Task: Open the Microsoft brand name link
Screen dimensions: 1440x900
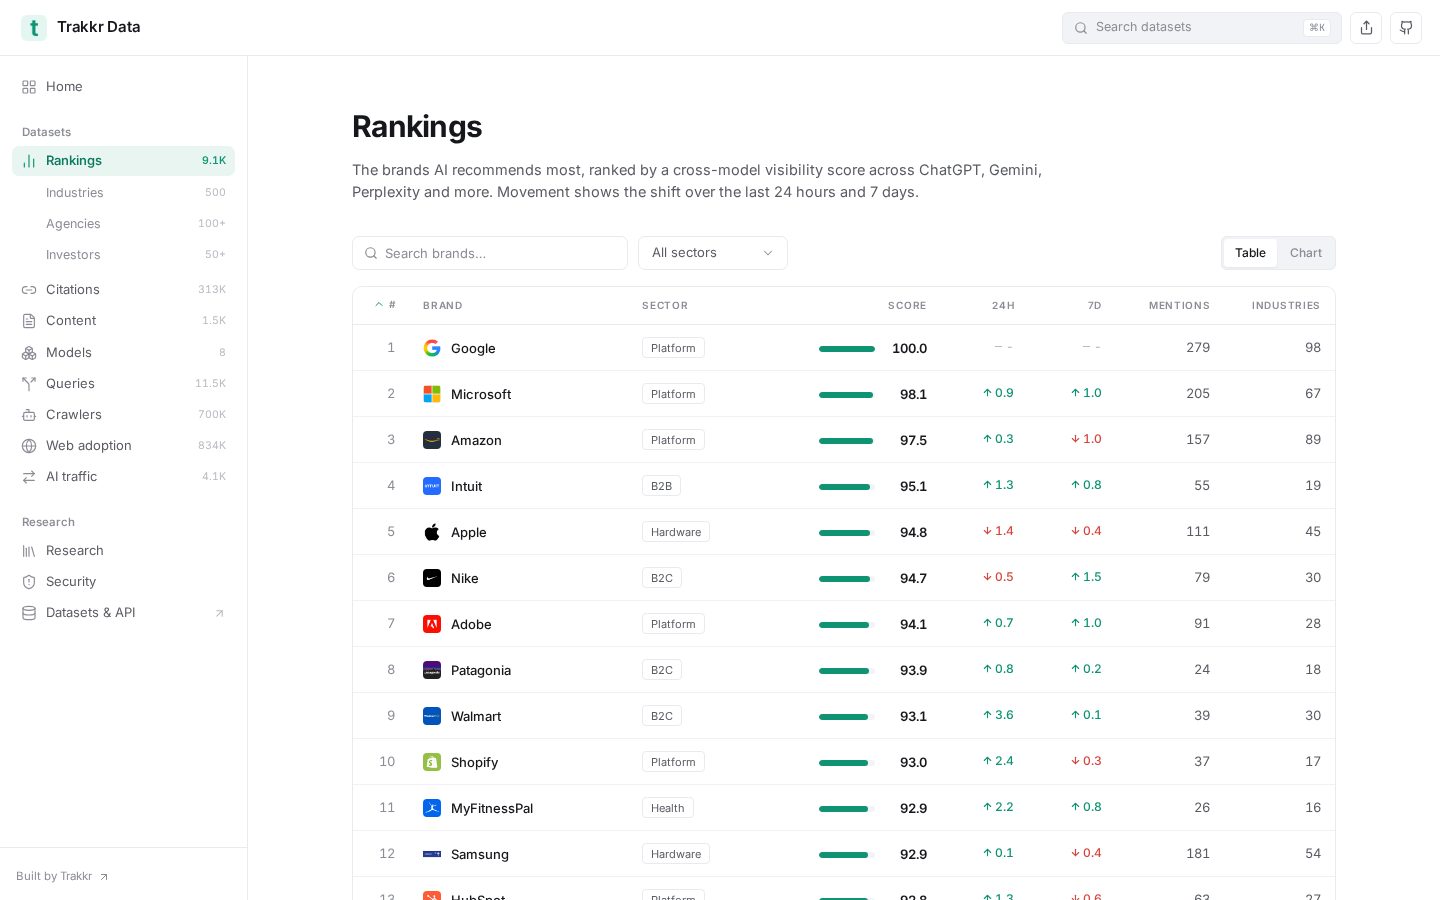Action: pyautogui.click(x=481, y=394)
